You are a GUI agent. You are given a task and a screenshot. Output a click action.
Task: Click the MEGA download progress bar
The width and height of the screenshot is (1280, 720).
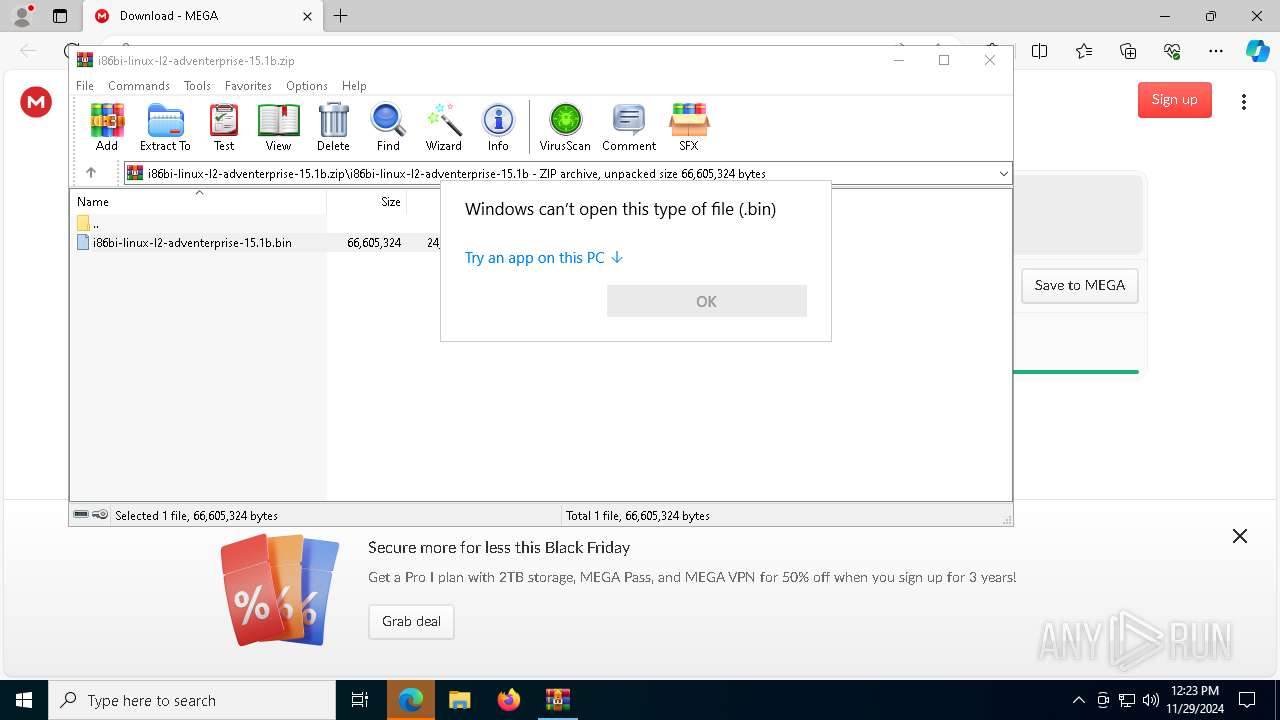[1076, 372]
